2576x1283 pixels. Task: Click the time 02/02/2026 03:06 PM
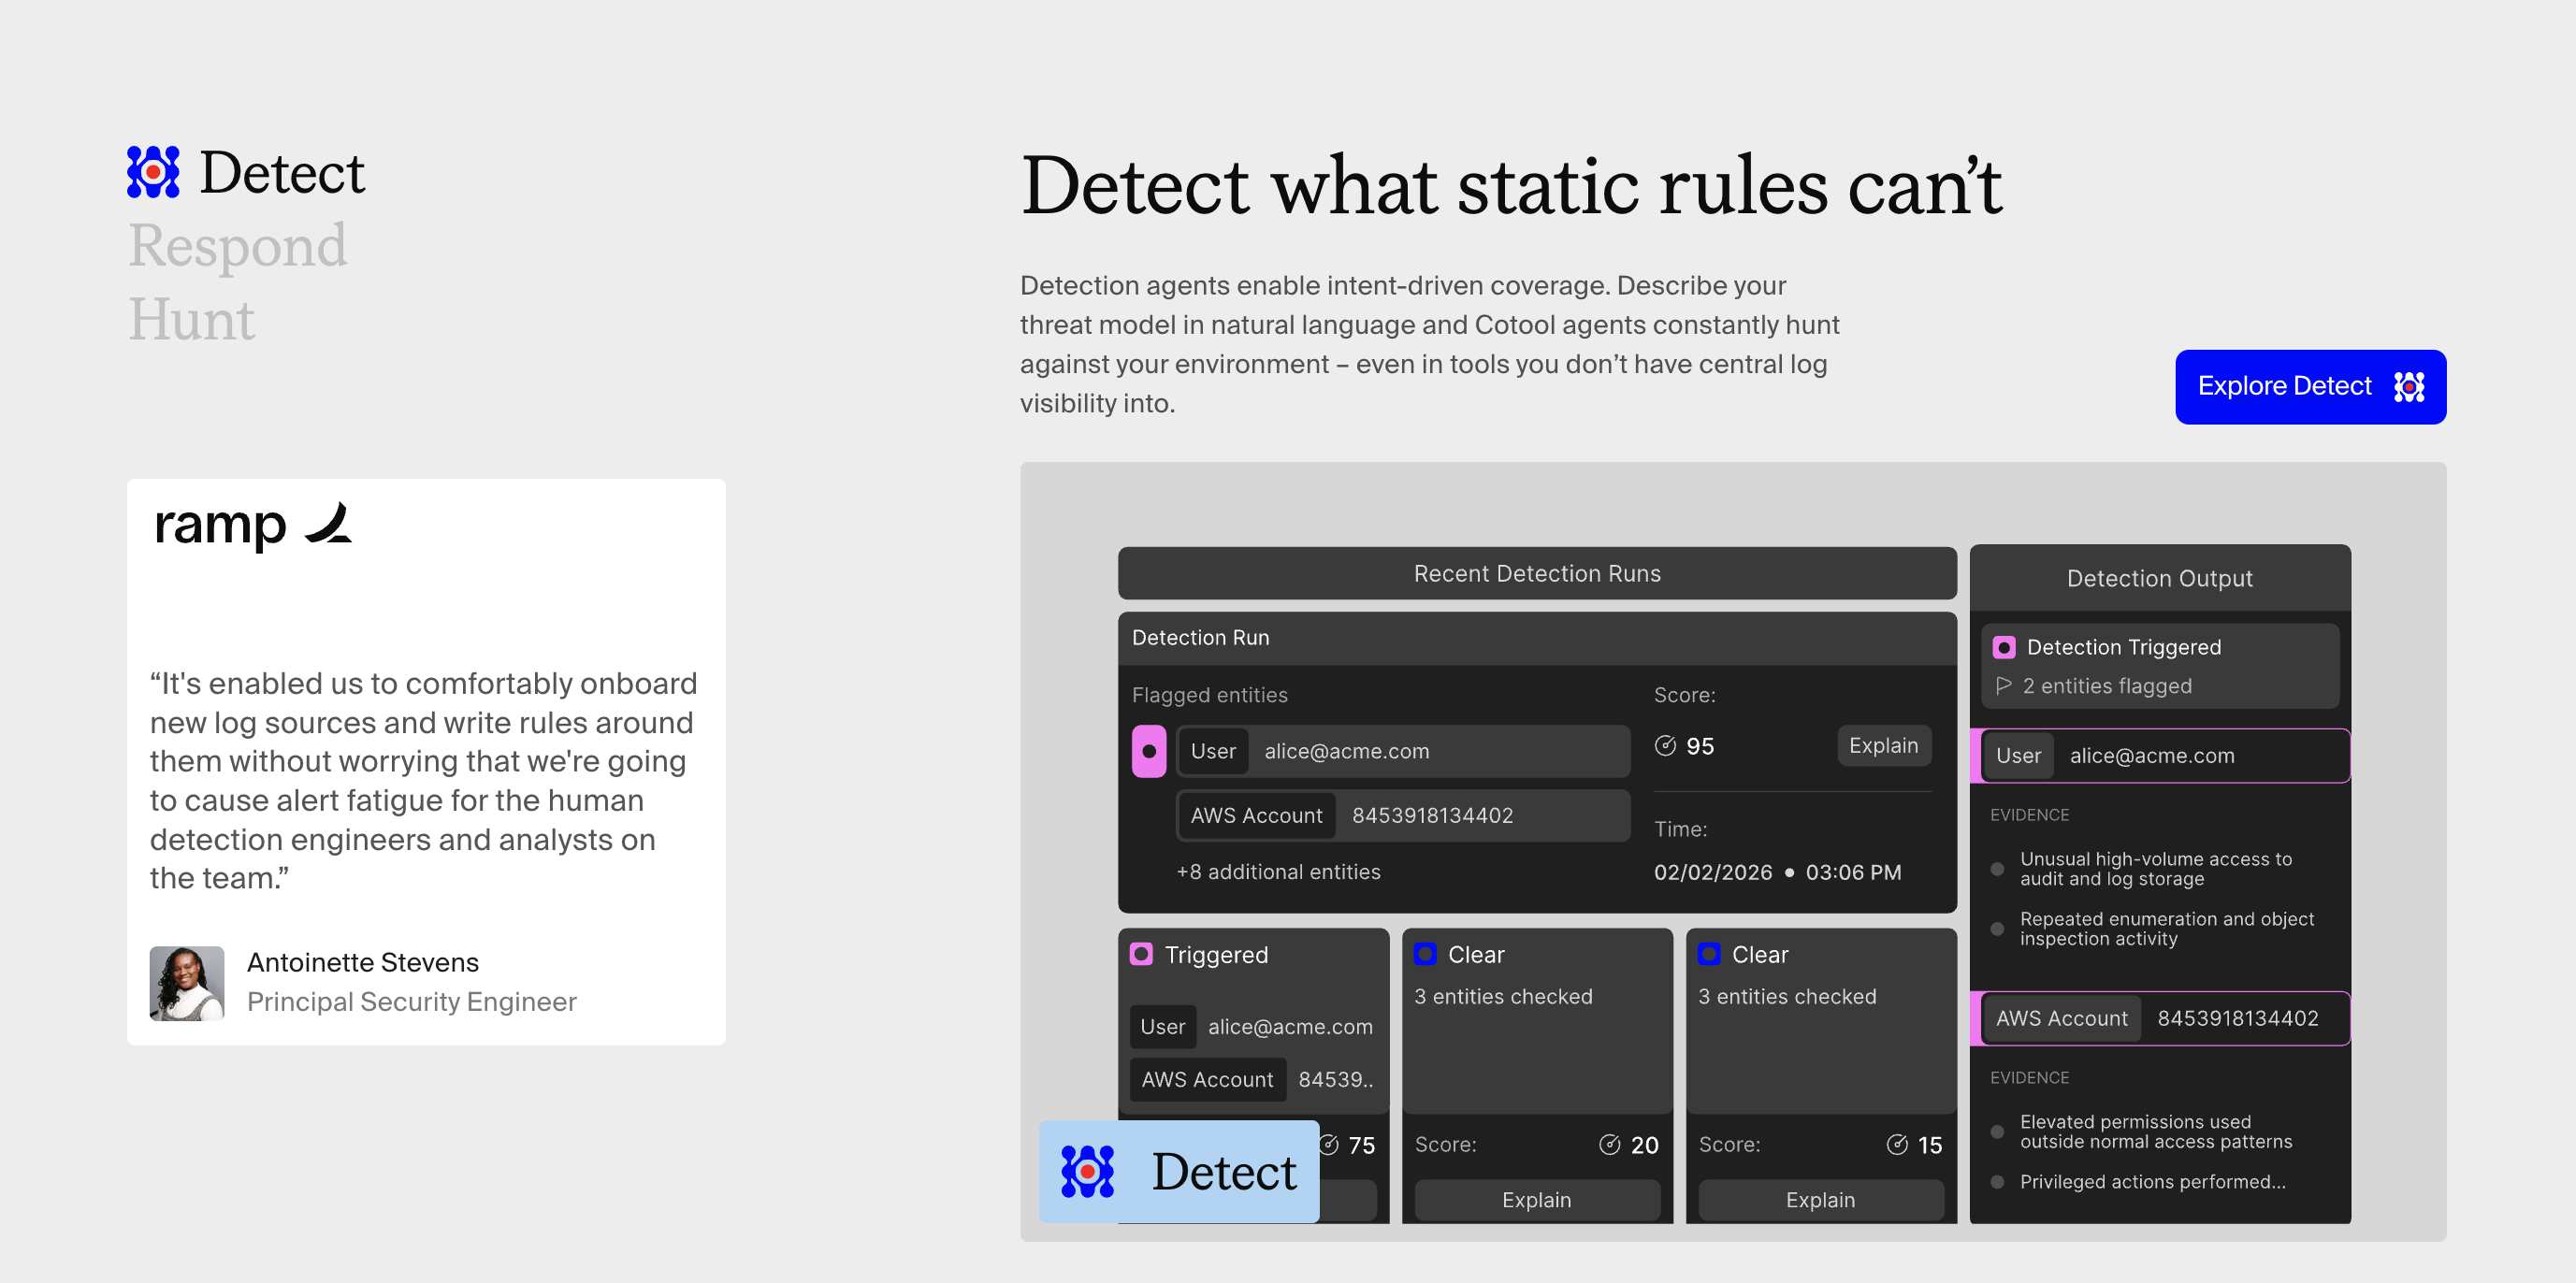[1777, 872]
